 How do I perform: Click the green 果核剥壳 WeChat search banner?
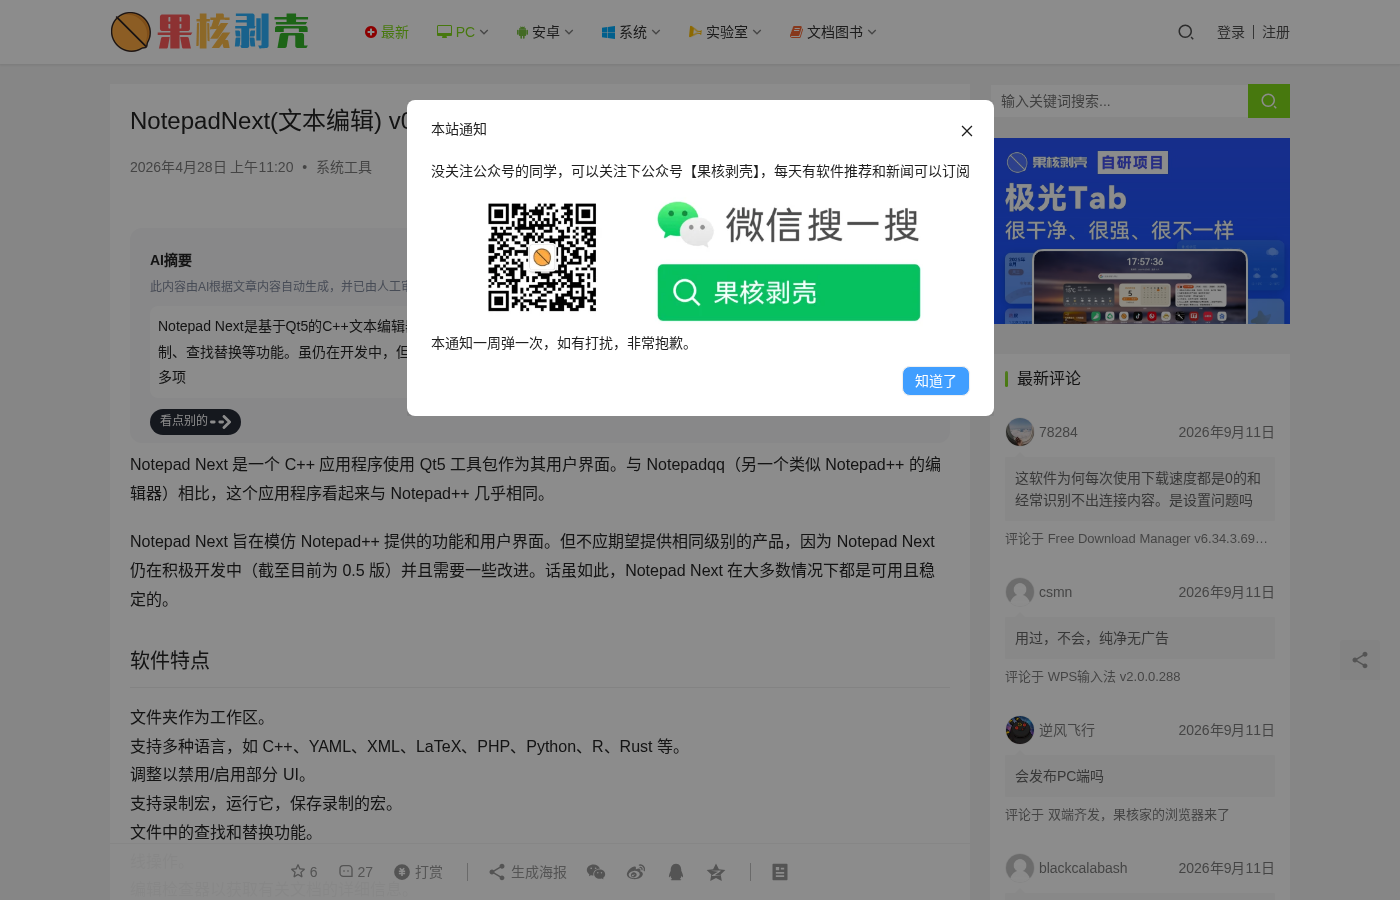coord(789,292)
